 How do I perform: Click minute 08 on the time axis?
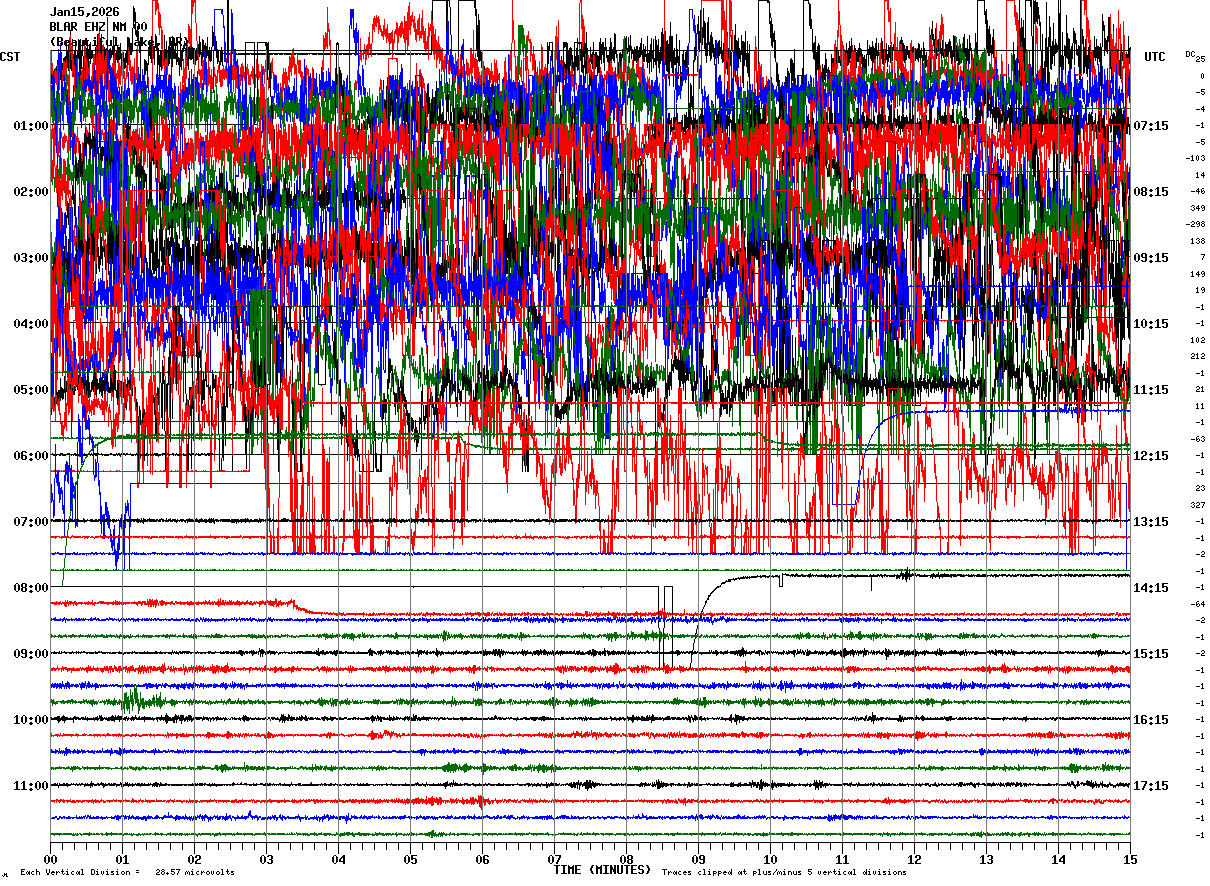[626, 859]
